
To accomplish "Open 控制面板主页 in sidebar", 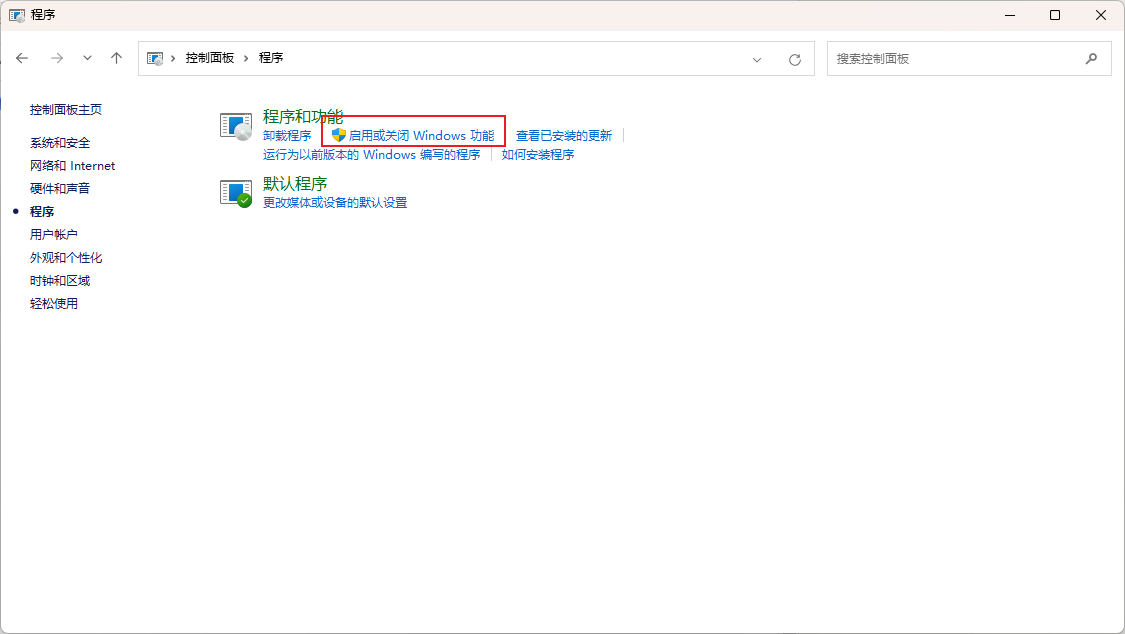I will (x=66, y=110).
